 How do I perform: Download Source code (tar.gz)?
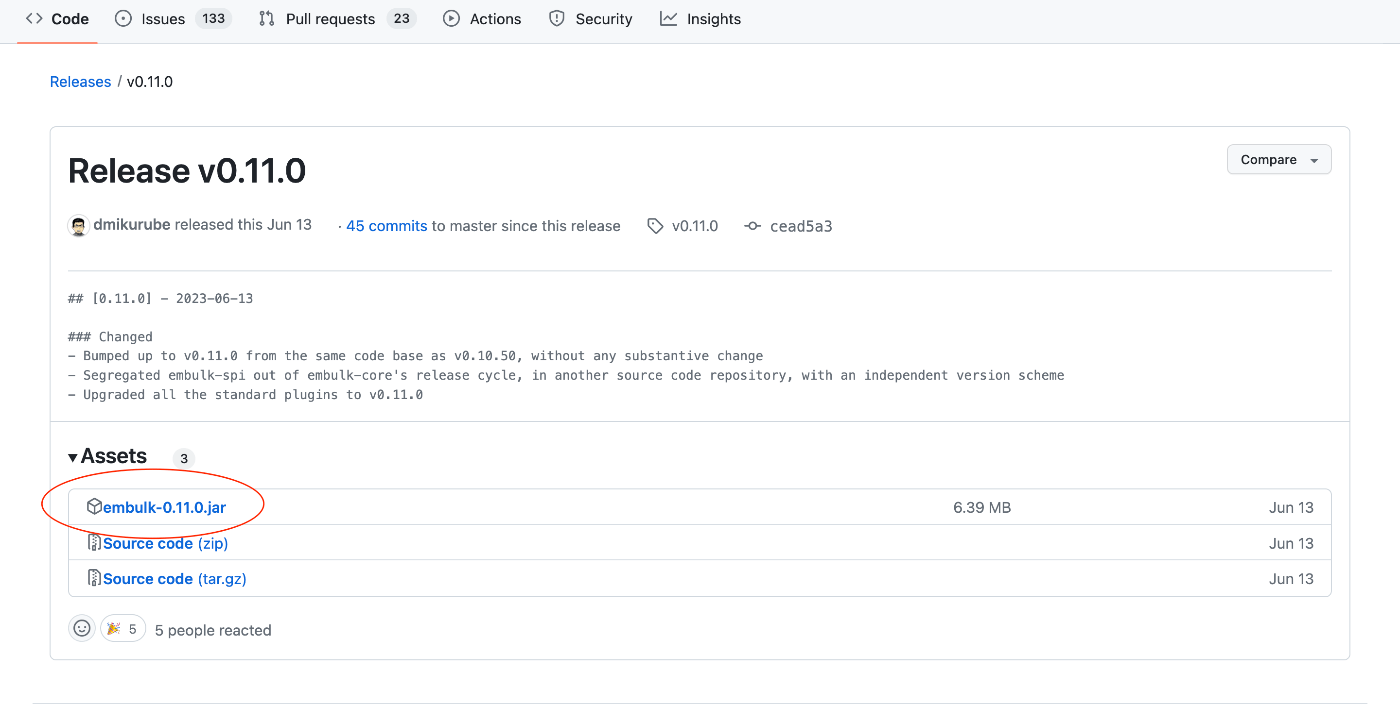tap(175, 579)
